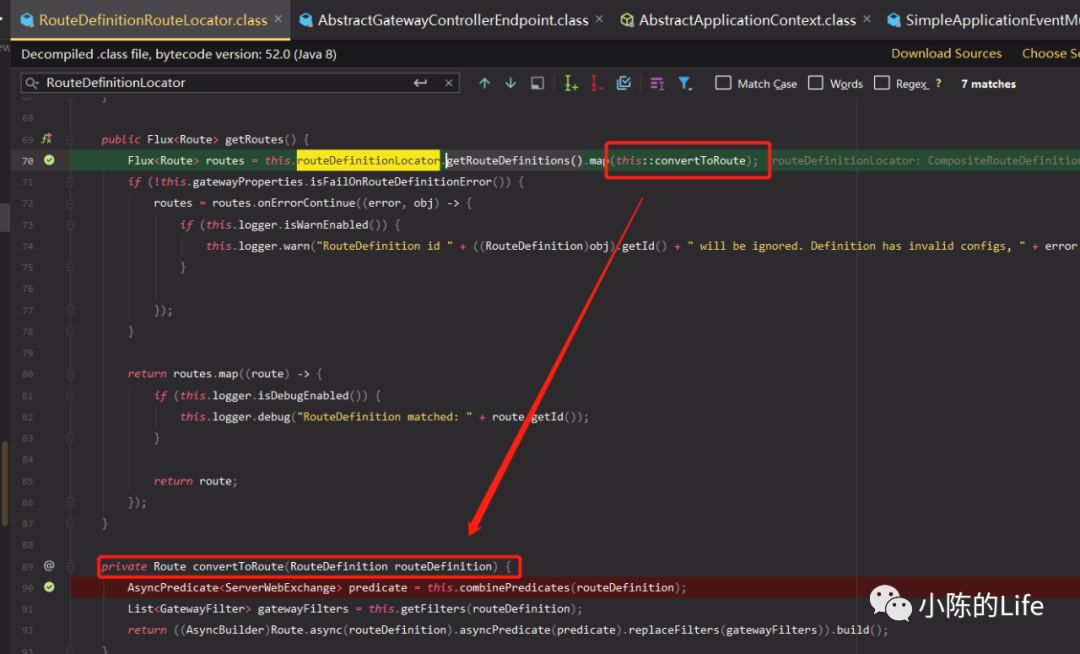Image resolution: width=1080 pixels, height=654 pixels.
Task: Open regex help question mark
Action: pos(938,83)
